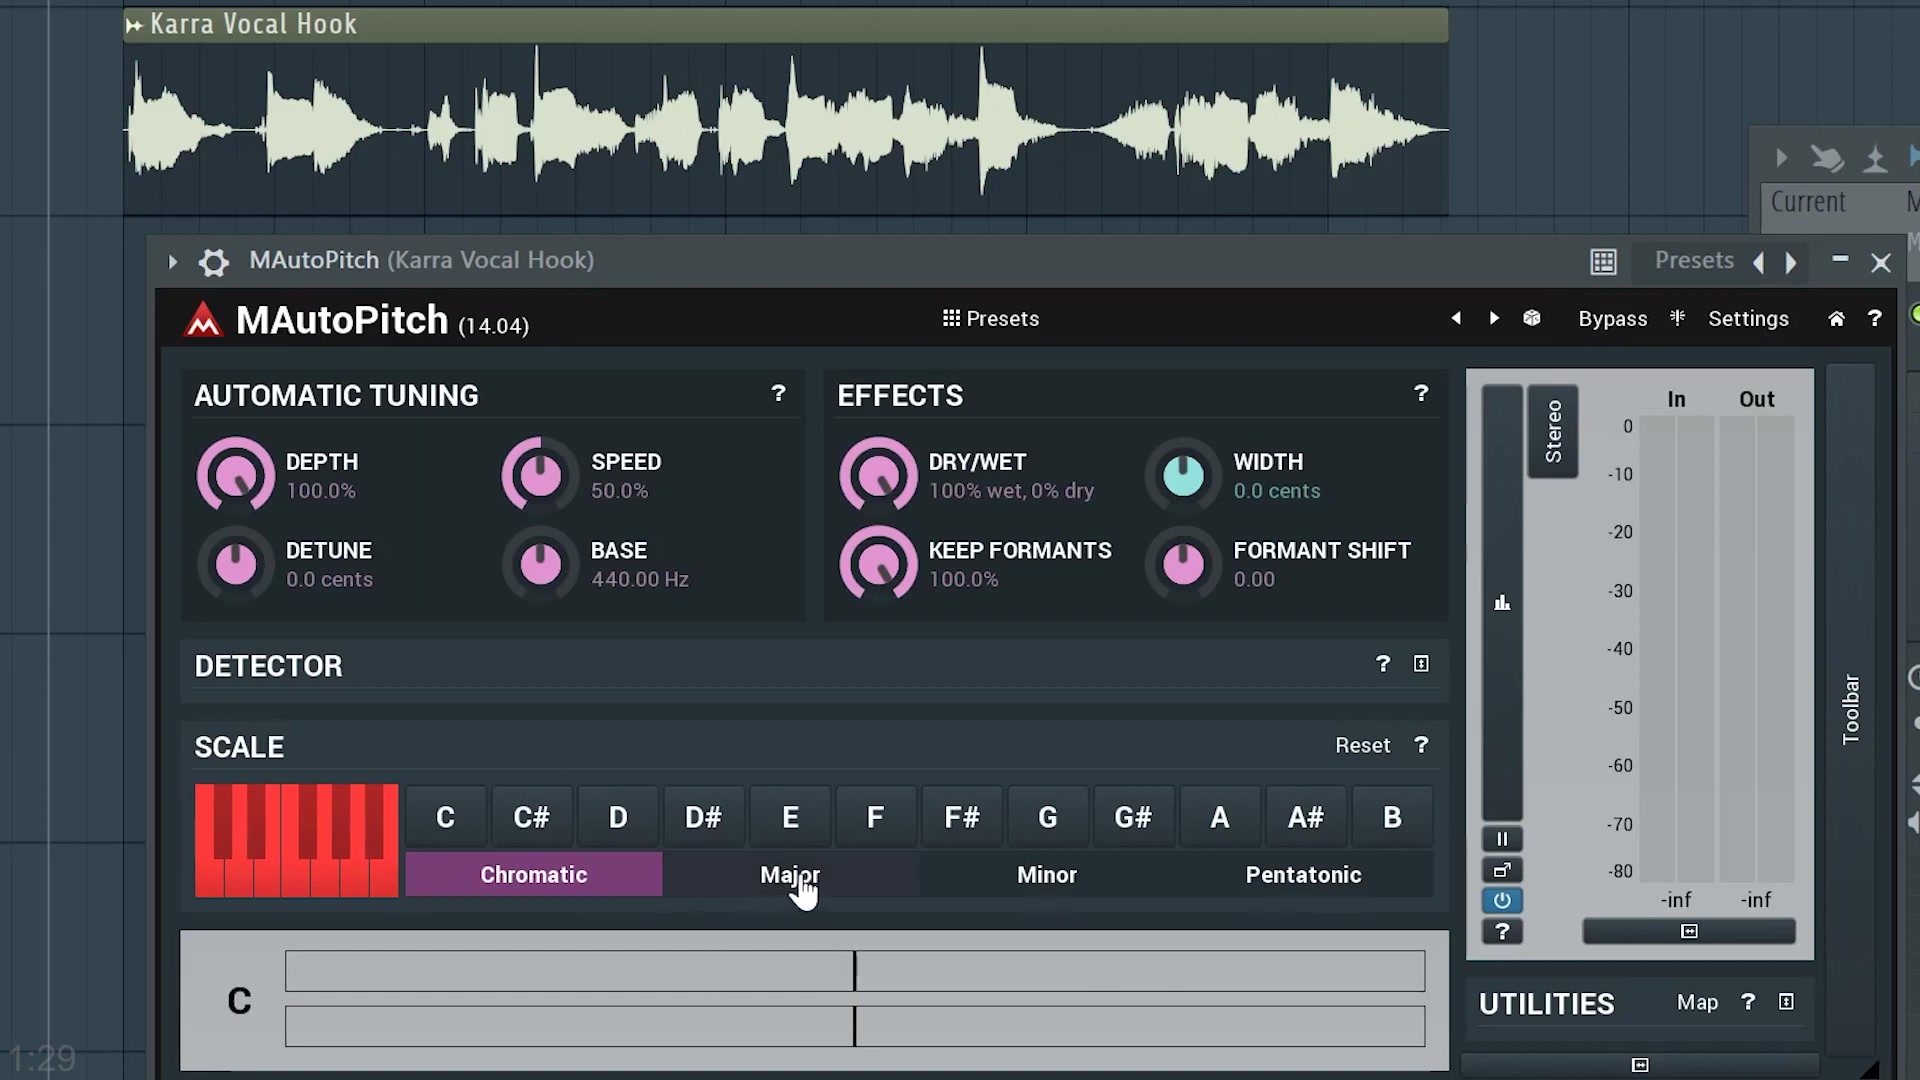Screen dimensions: 1920x1080
Task: Randomize settings with the dice icon
Action: tap(1531, 318)
